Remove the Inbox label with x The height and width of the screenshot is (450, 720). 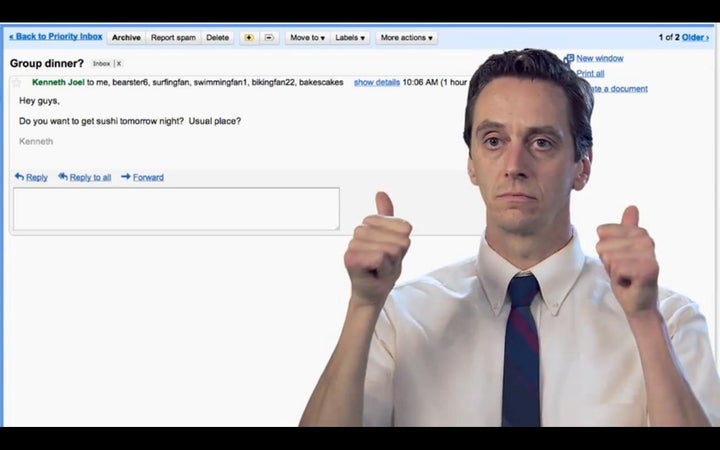point(118,64)
